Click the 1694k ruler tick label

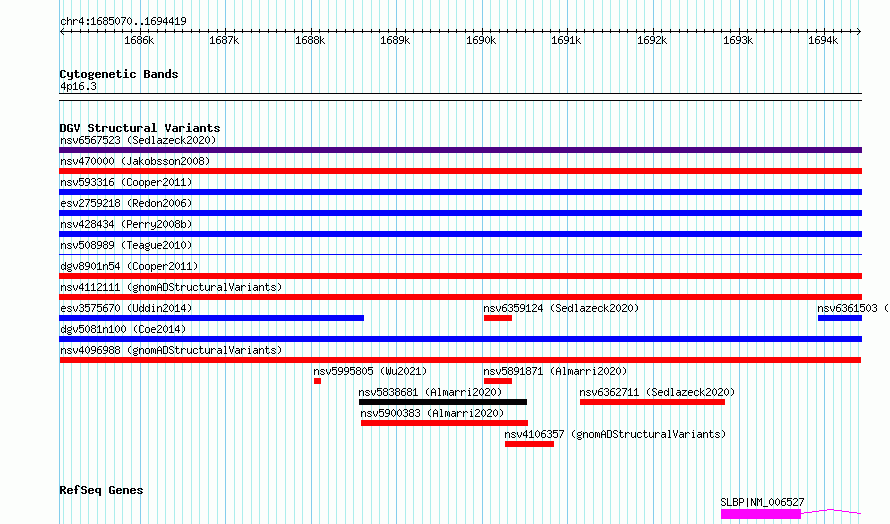click(822, 41)
